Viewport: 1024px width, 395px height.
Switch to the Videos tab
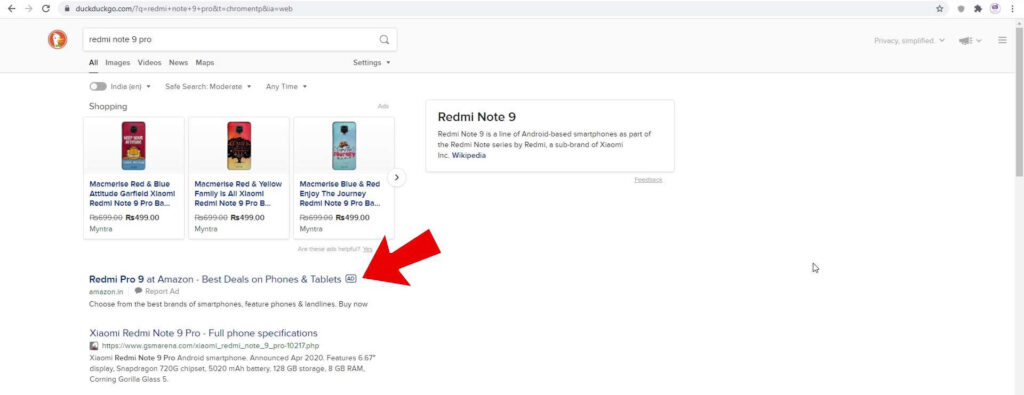point(150,63)
